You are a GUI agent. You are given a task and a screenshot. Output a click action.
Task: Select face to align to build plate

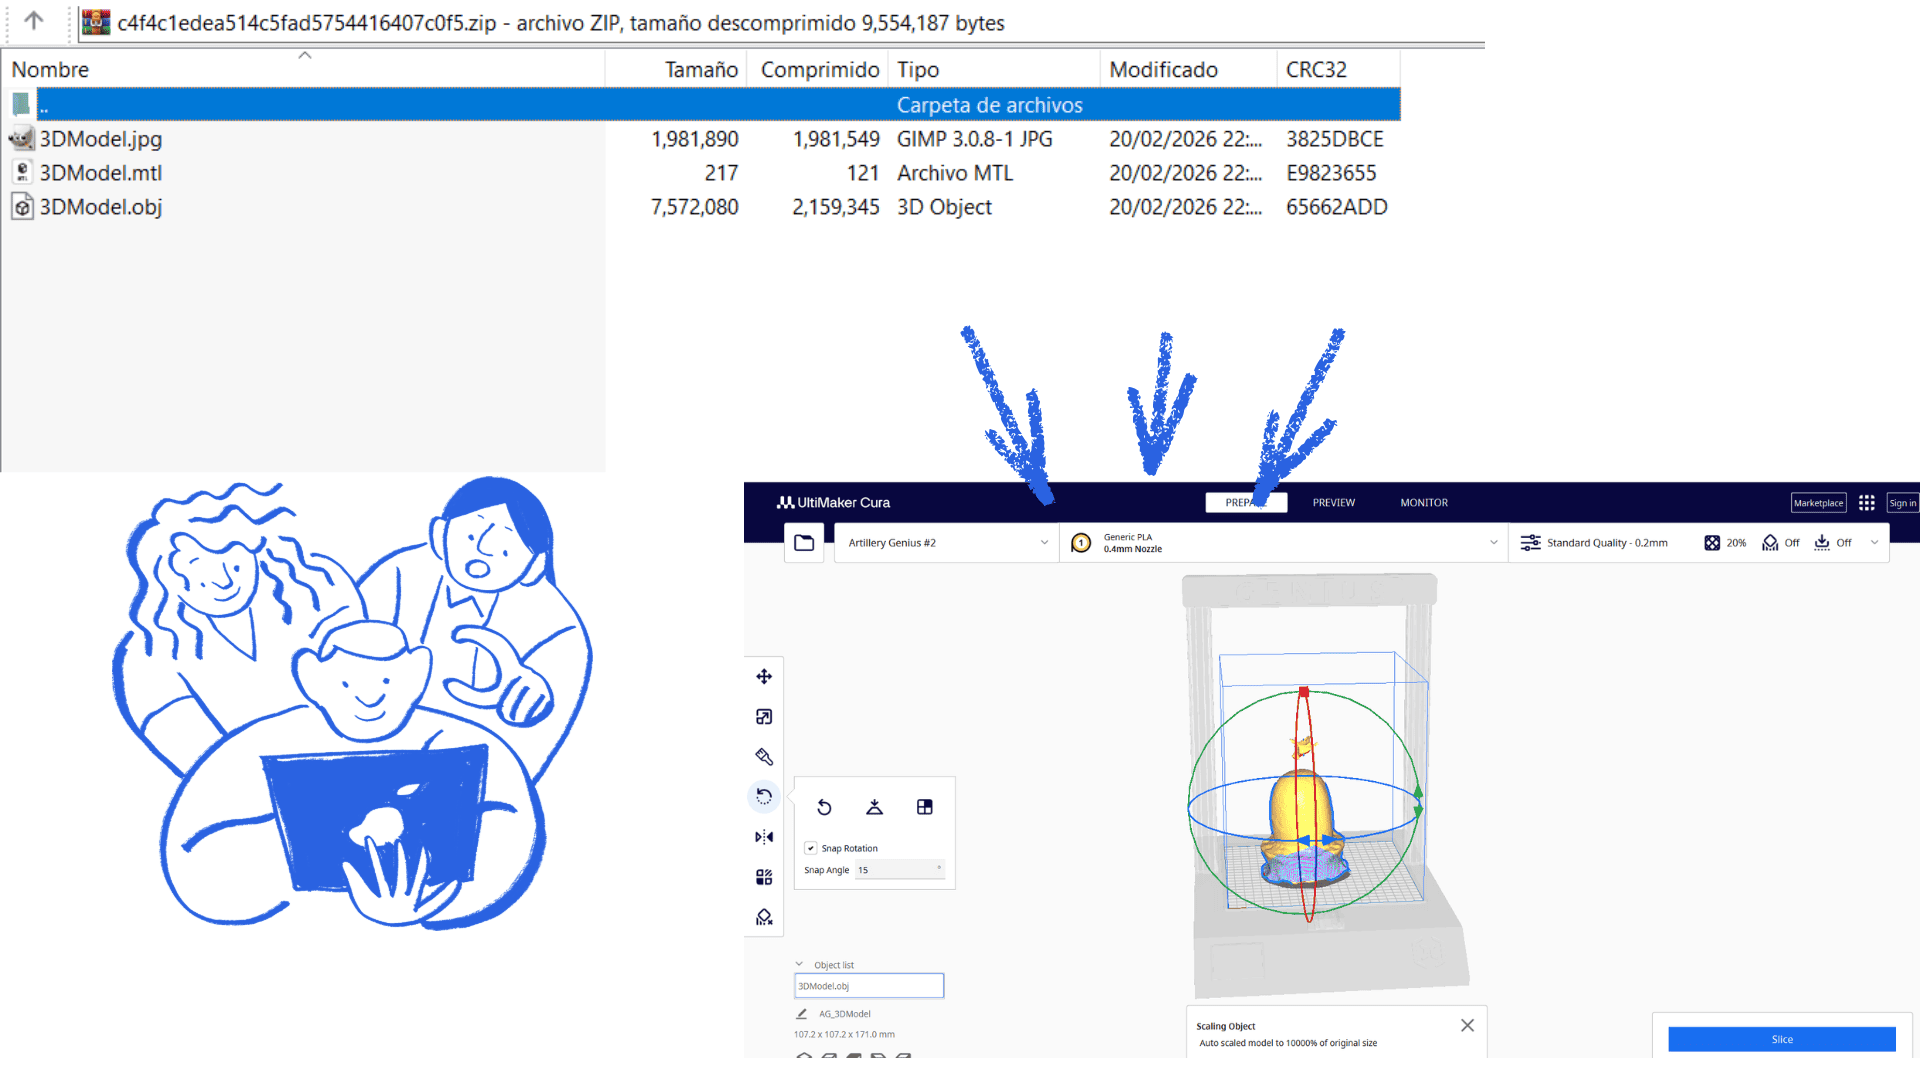tap(924, 807)
